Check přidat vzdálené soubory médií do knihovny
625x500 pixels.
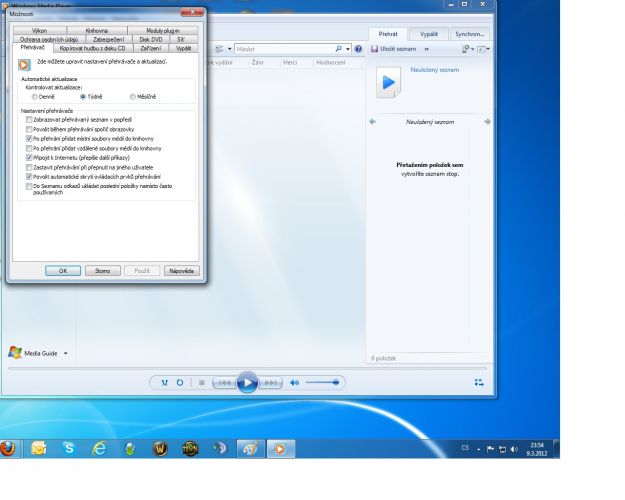click(x=29, y=148)
